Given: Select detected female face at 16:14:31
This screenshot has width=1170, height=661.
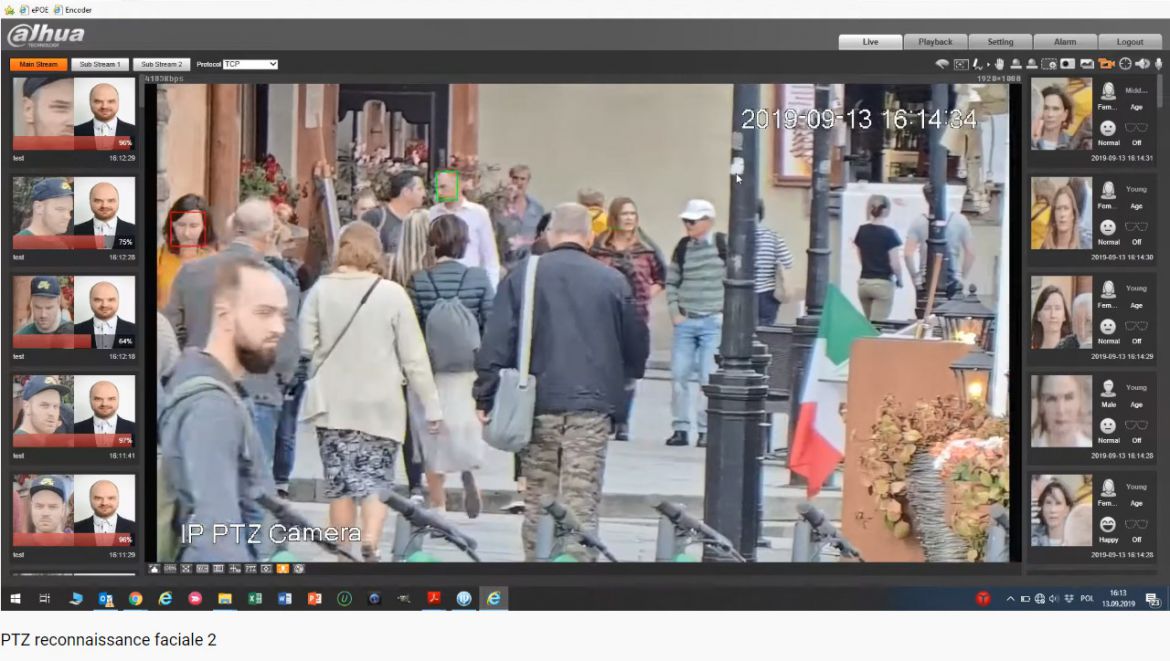Looking at the screenshot, I should click(1061, 114).
